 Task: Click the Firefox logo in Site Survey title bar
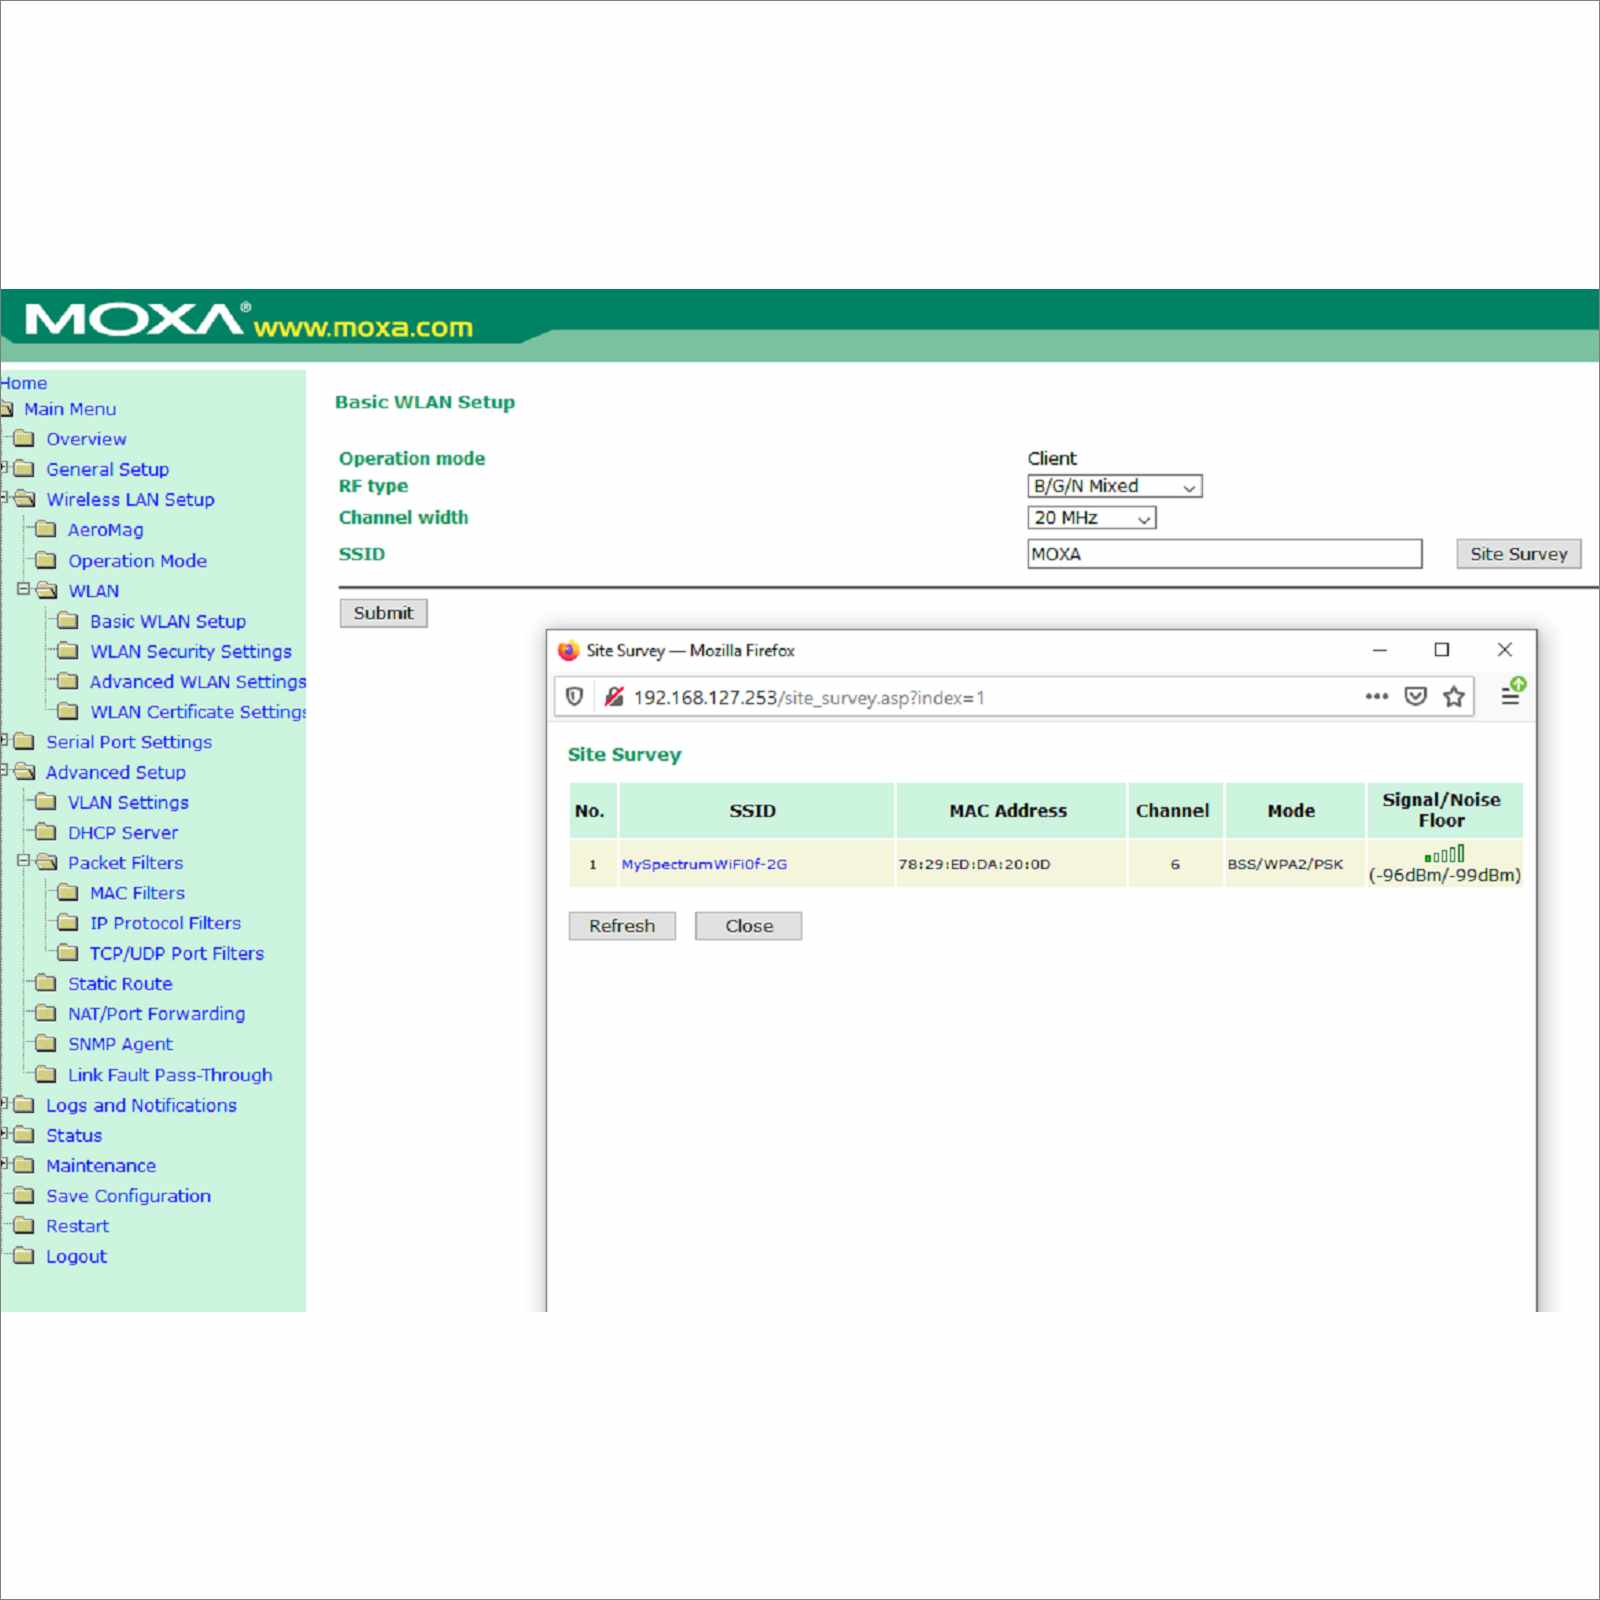point(568,651)
